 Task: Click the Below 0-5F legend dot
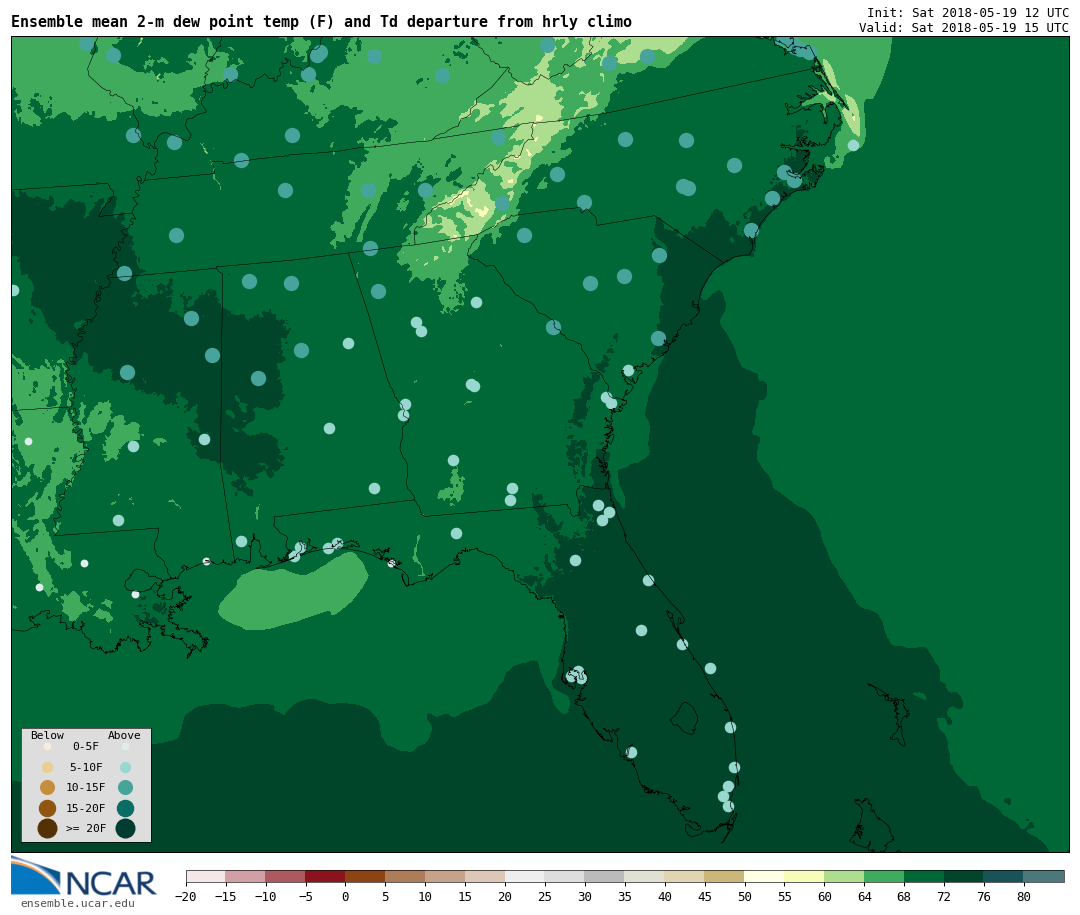point(48,746)
